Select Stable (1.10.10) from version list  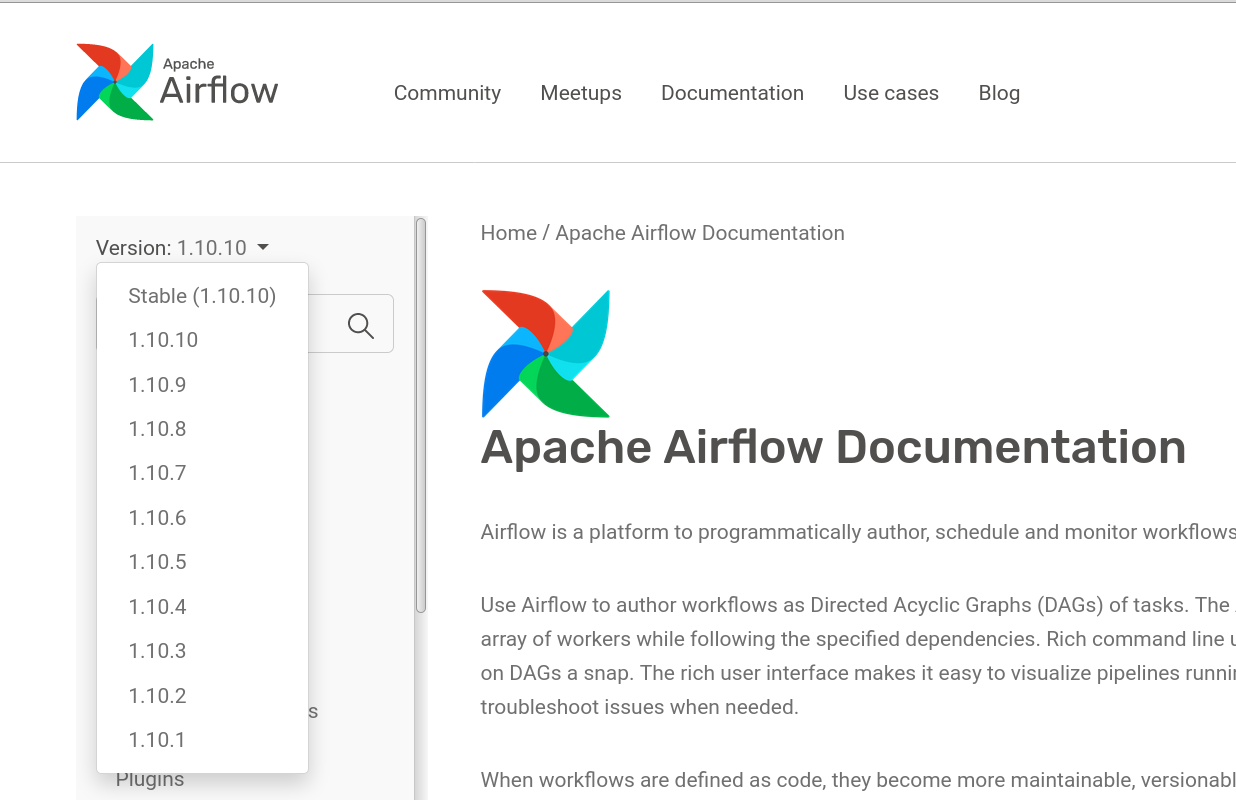(202, 296)
